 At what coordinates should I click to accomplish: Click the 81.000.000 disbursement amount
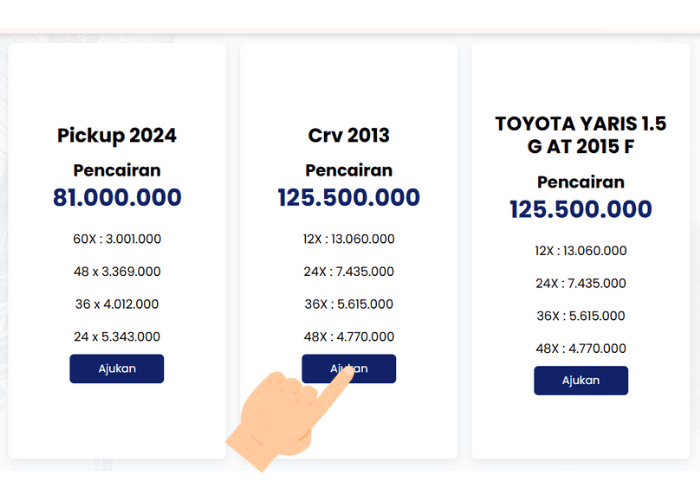[116, 198]
